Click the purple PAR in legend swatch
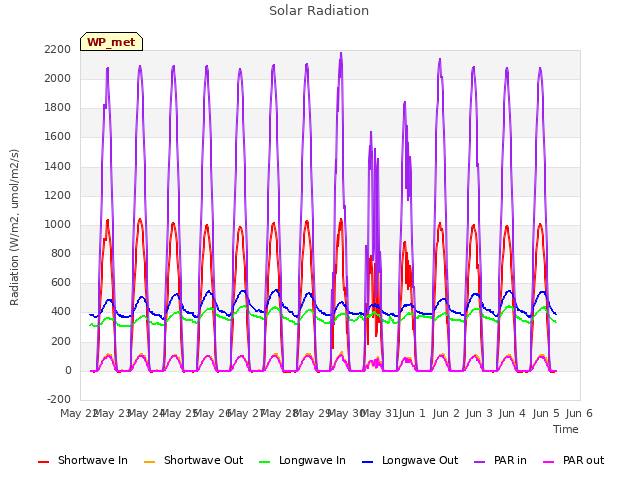 480,462
